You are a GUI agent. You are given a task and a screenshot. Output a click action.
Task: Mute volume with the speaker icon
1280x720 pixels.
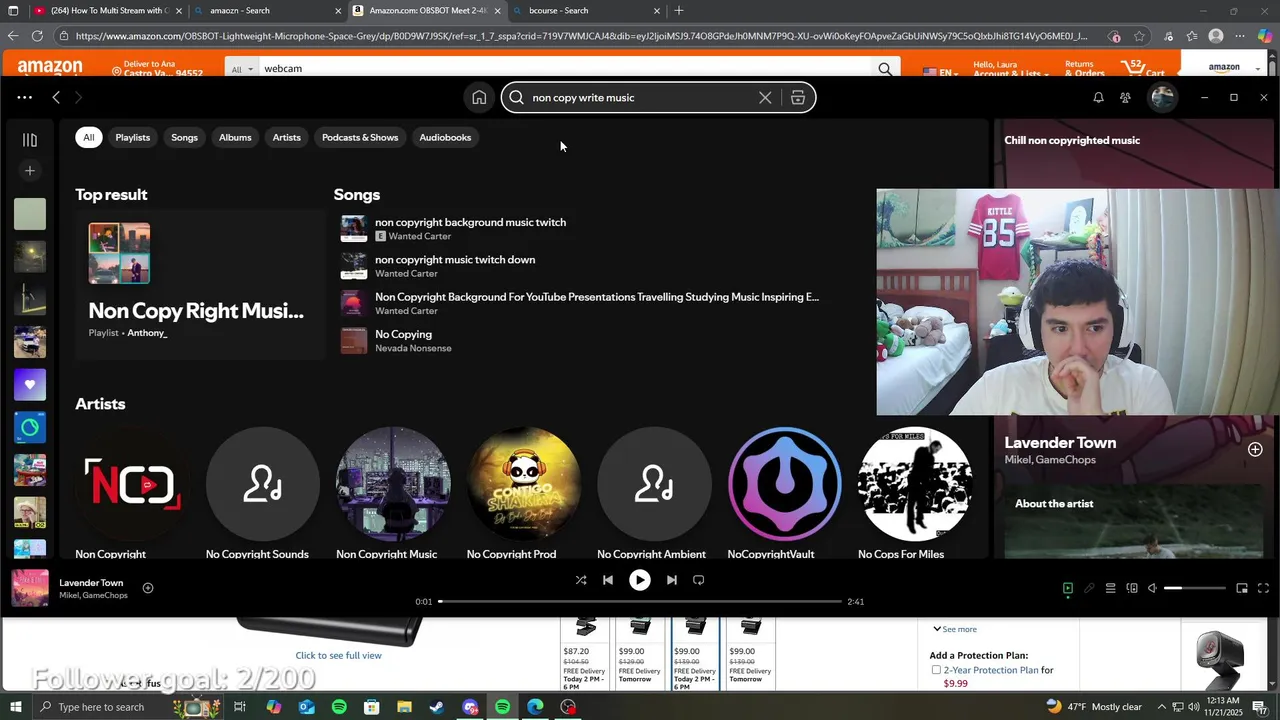click(x=1152, y=588)
